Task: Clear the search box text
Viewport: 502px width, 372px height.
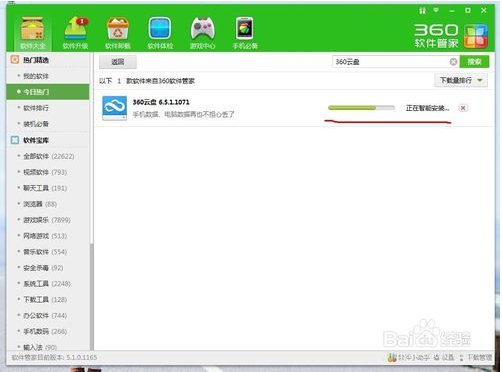Action: [x=453, y=62]
